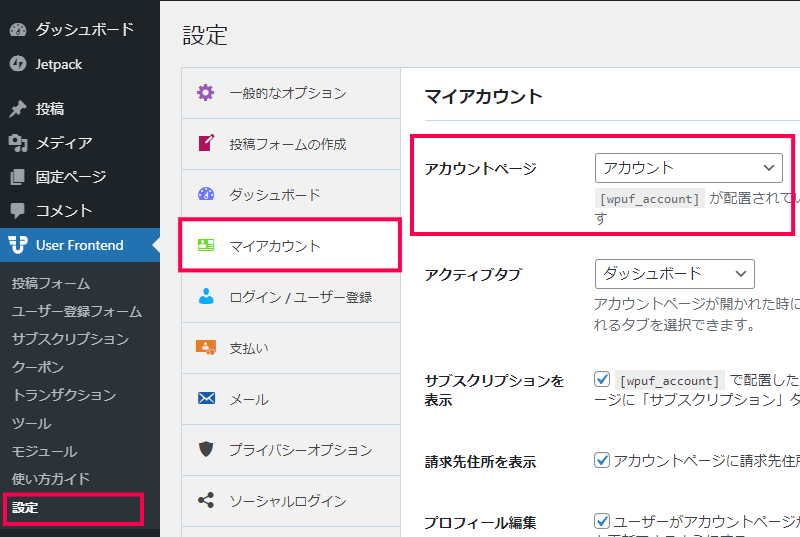Click the share ソーシャルログイン icon
The image size is (800, 537).
pos(206,500)
